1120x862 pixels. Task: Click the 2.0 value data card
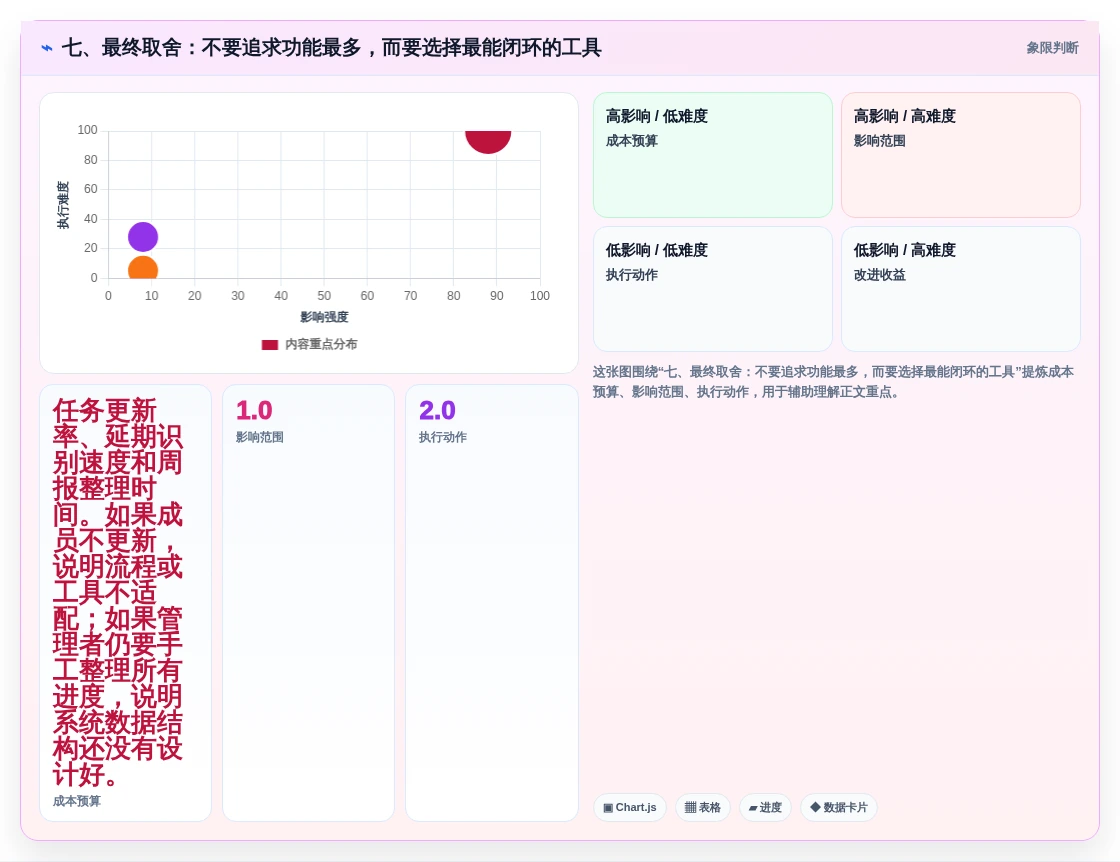491,603
